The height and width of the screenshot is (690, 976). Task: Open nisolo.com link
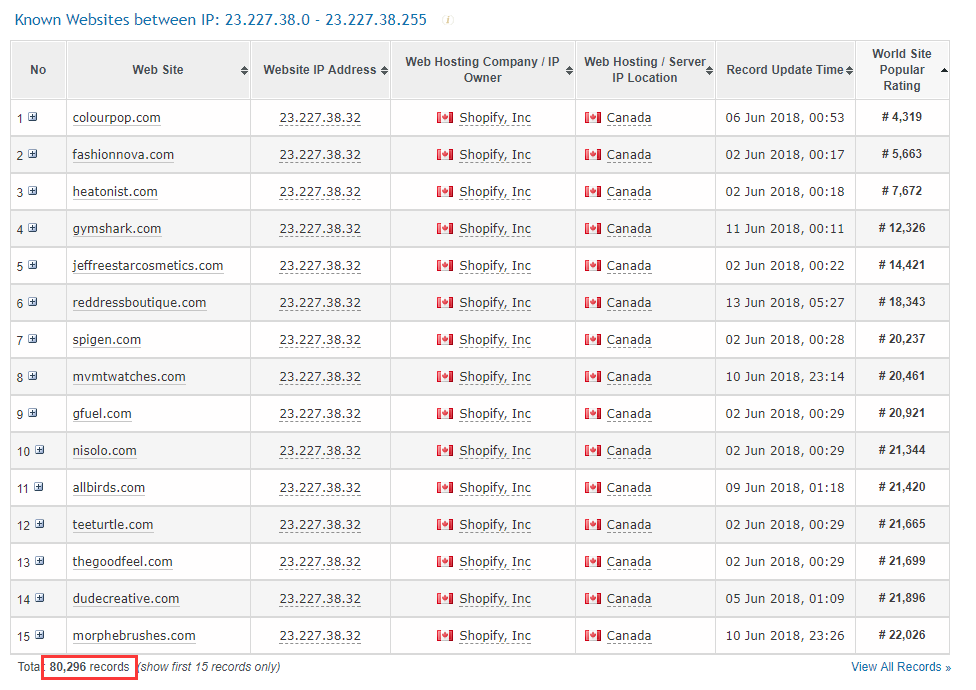pos(105,450)
